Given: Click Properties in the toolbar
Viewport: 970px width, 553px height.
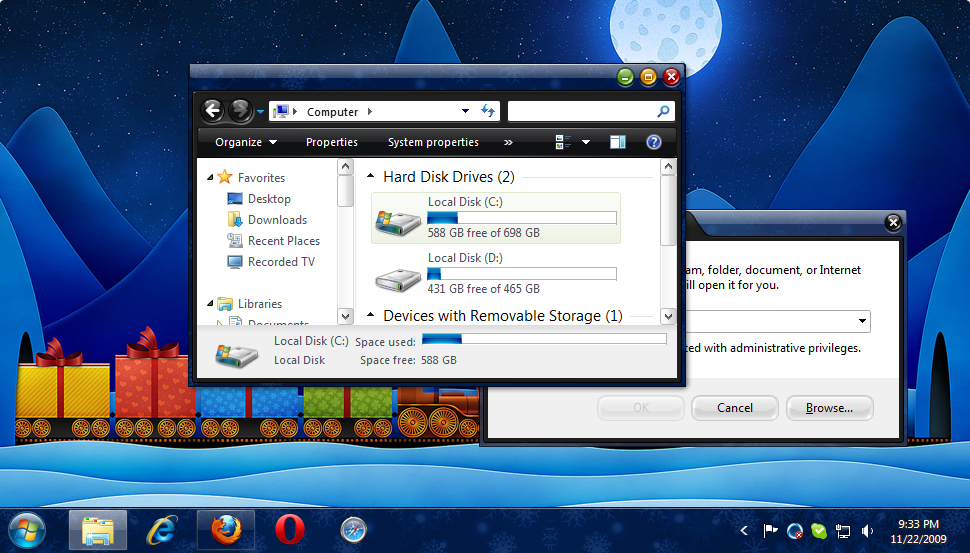Looking at the screenshot, I should (331, 142).
